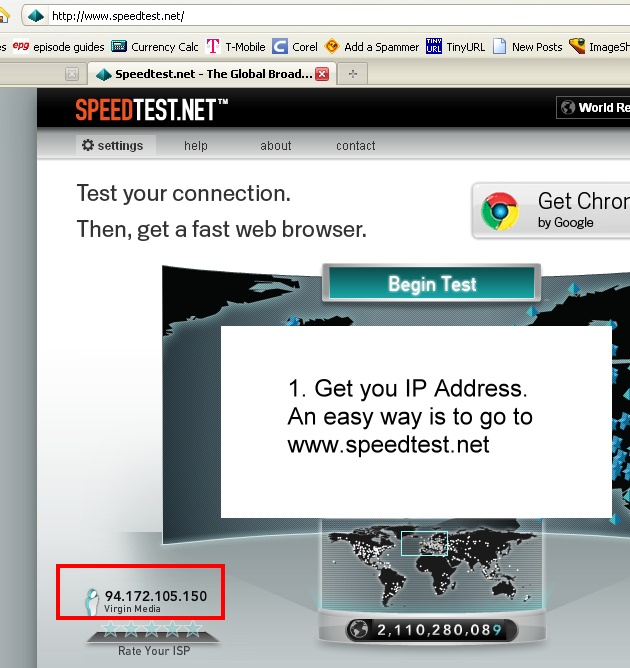Viewport: 630px width, 668px height.
Task: Rate ISP with the third star
Action: (x=152, y=628)
